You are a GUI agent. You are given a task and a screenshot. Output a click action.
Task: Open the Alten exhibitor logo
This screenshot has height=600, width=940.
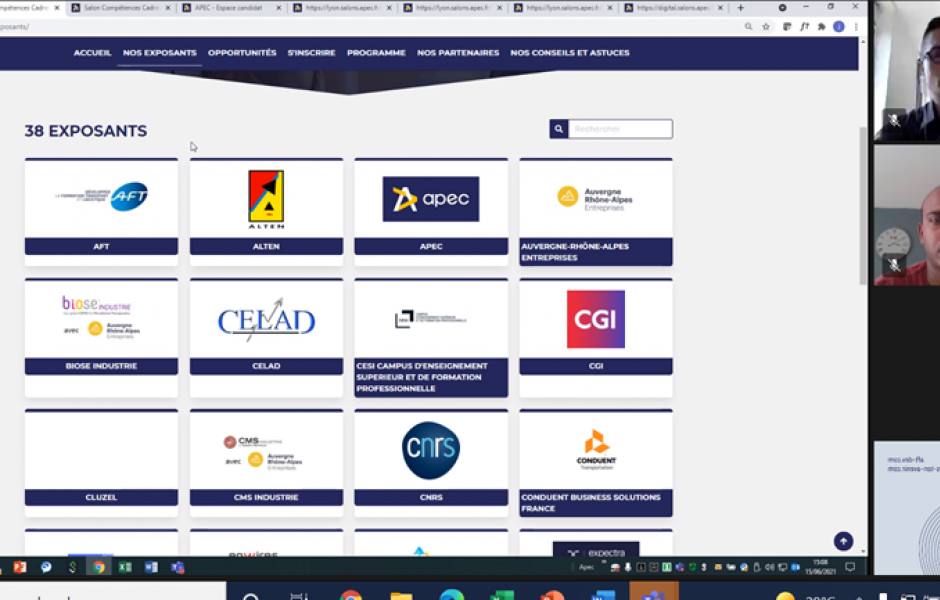(x=266, y=199)
